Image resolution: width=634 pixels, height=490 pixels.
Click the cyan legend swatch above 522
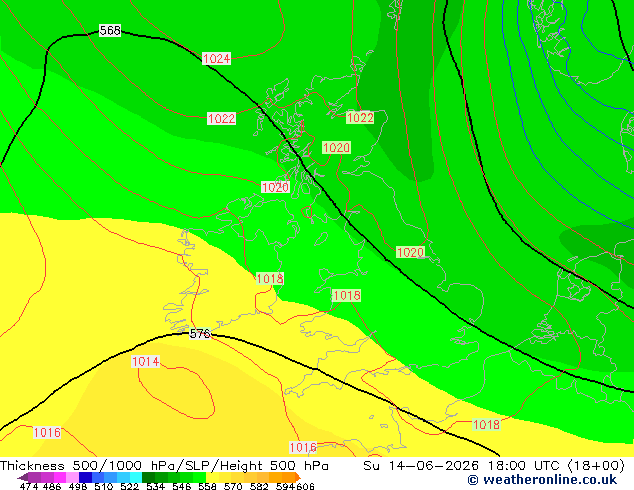click(x=136, y=477)
